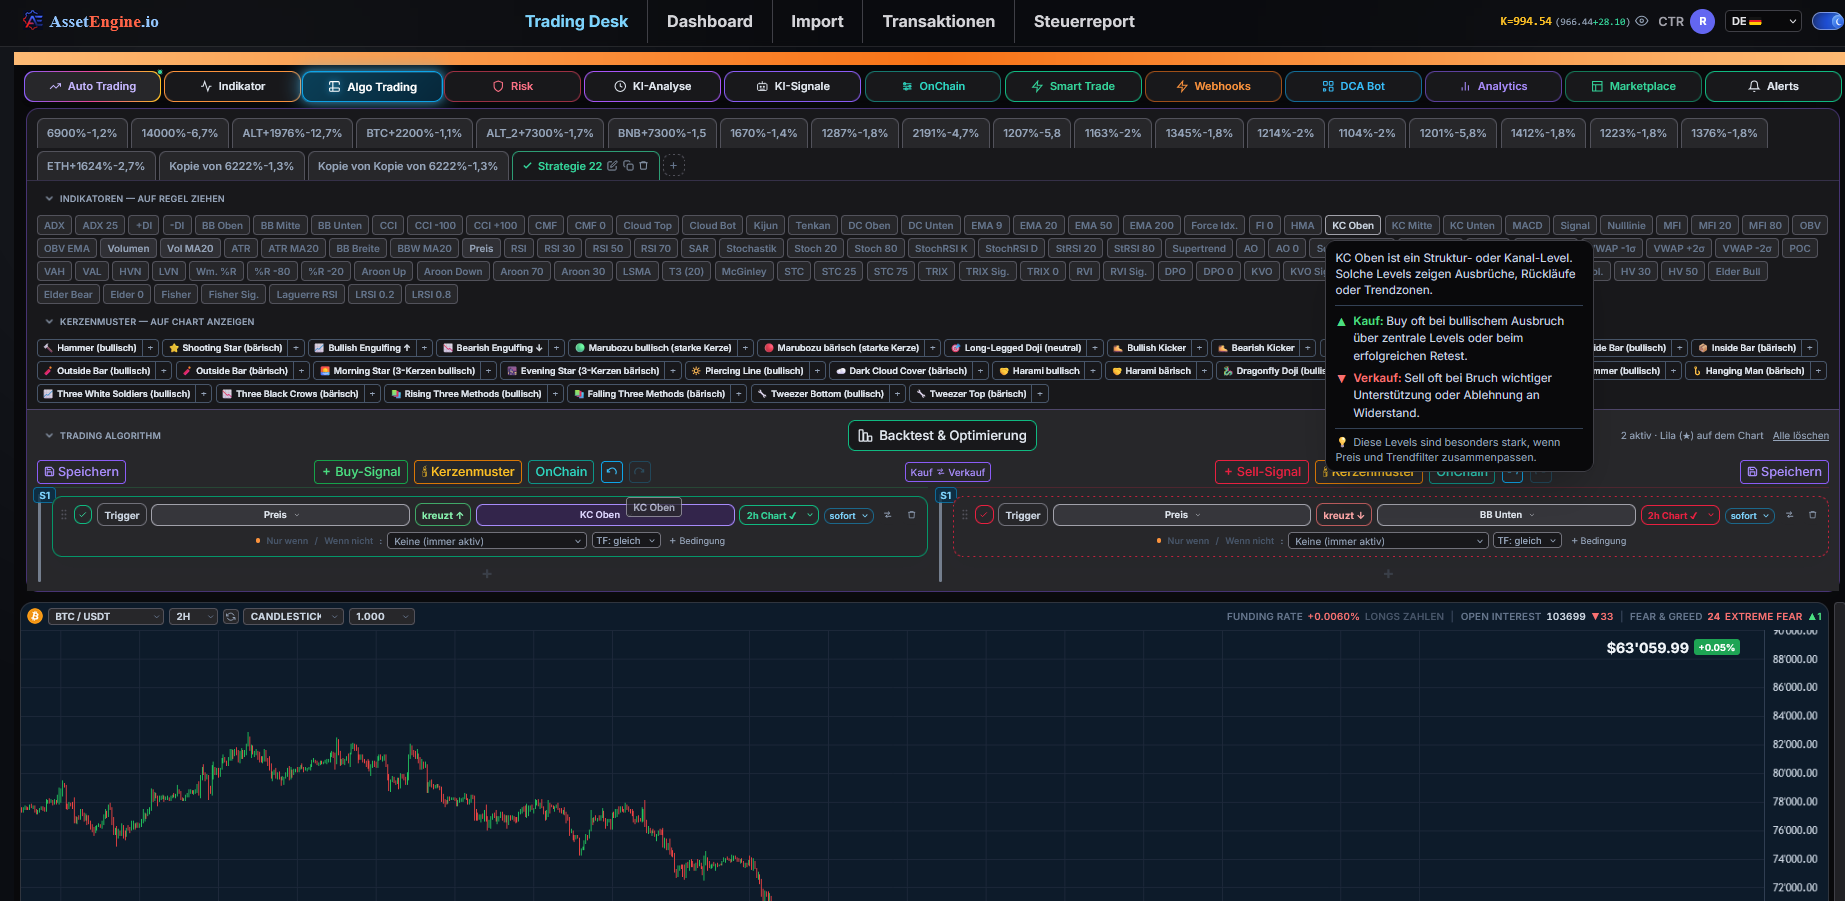Open the Smart Trade tab
Image resolution: width=1845 pixels, height=901 pixels.
(1072, 86)
